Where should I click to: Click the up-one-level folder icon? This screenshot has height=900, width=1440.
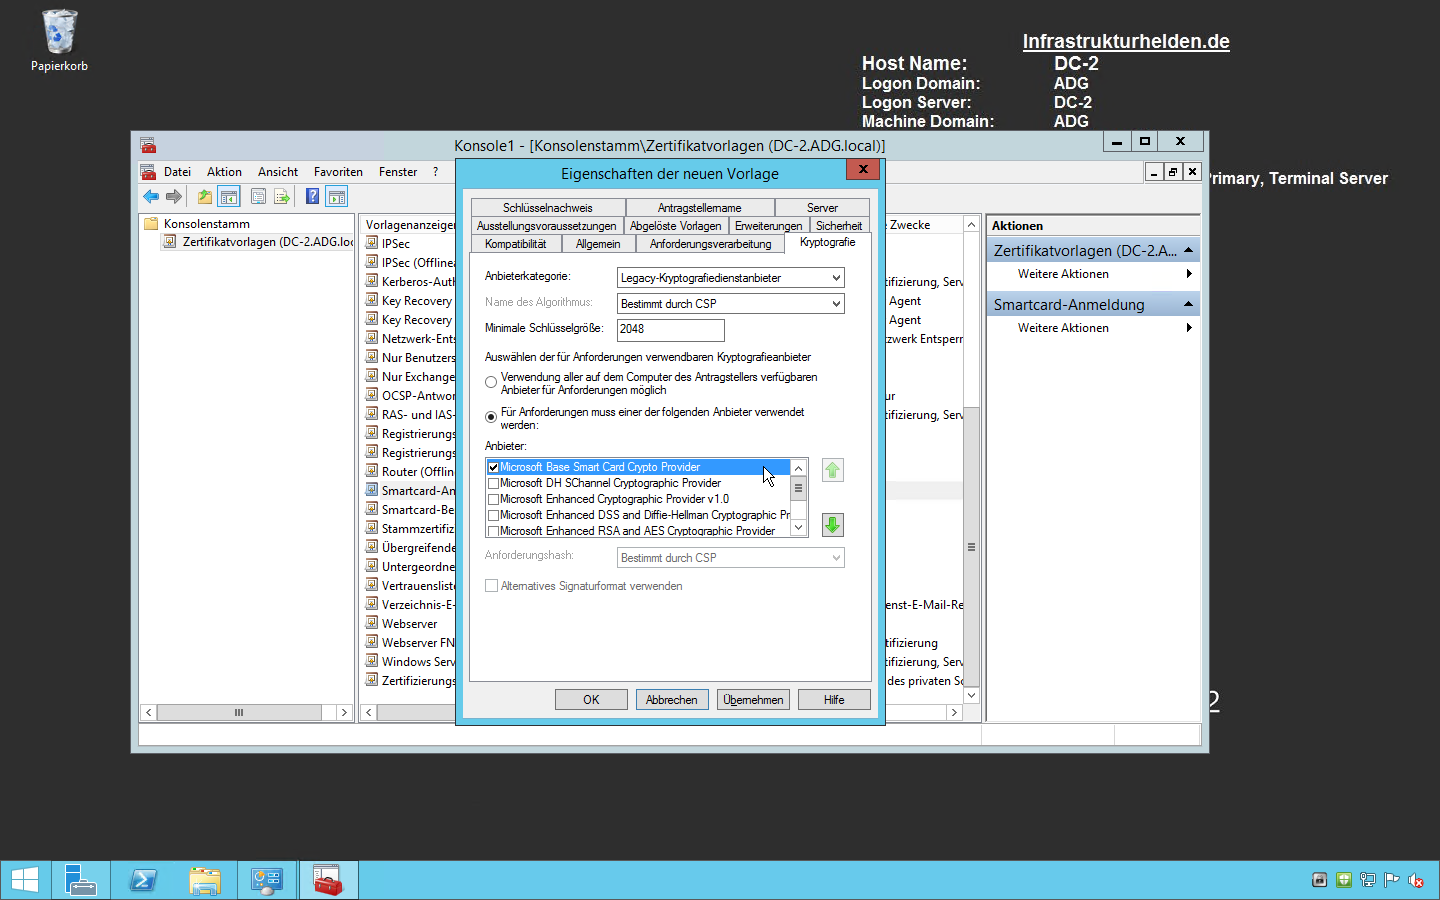[x=205, y=197]
